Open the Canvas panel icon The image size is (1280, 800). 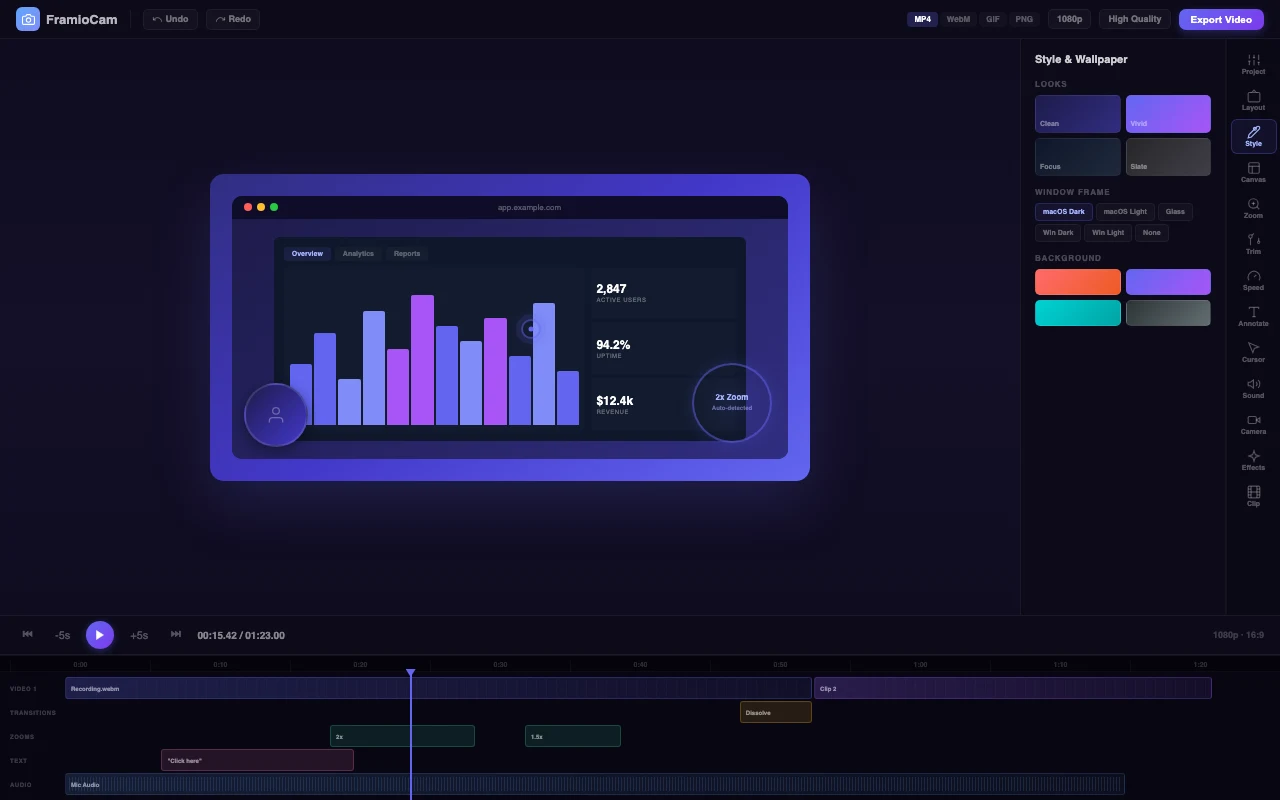pos(1253,173)
